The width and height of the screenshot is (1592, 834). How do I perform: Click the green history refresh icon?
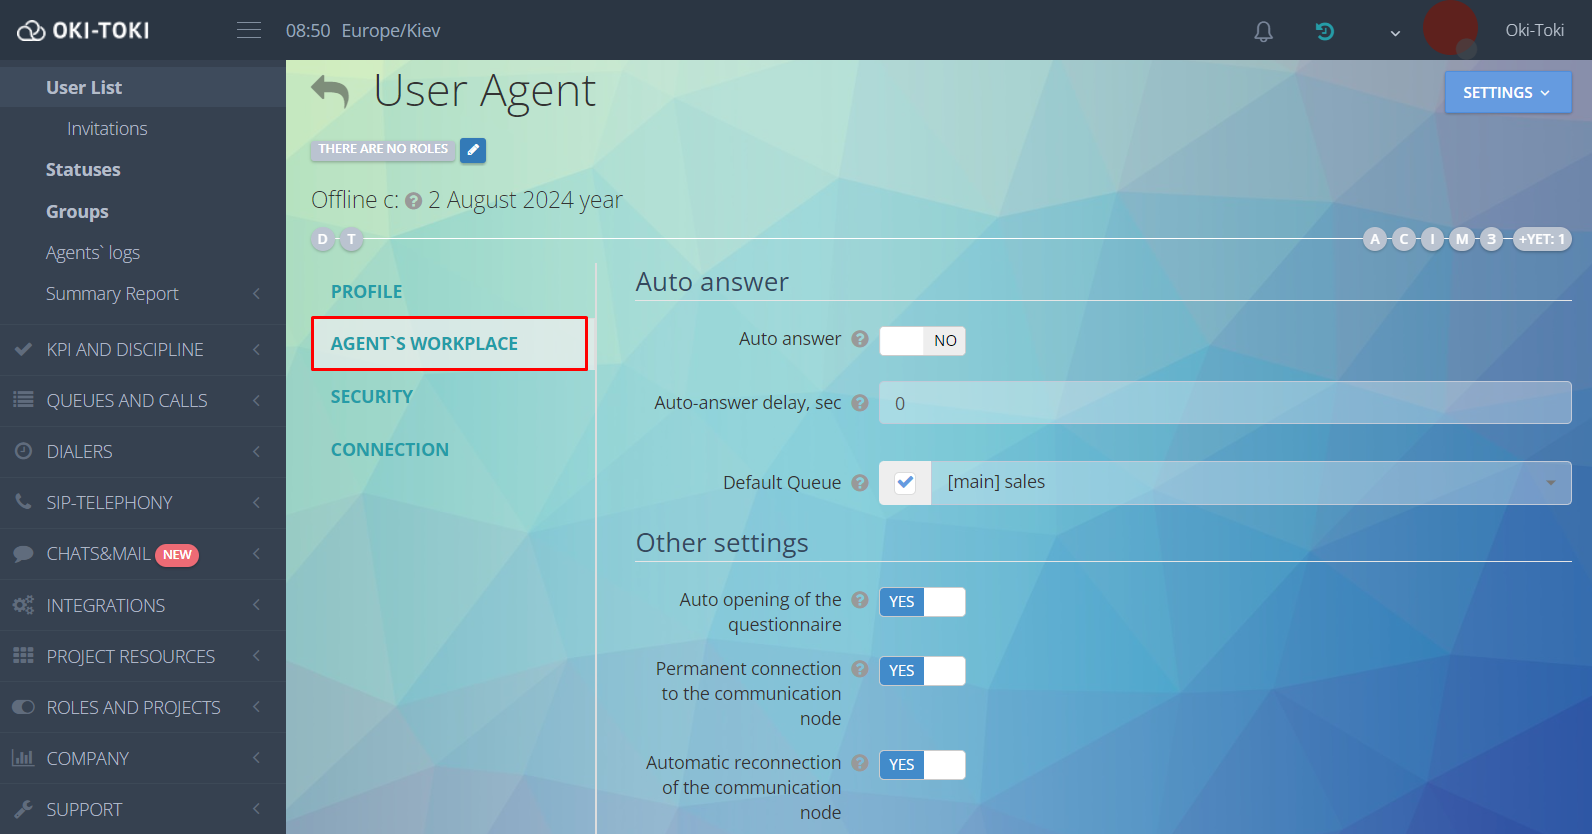[1324, 32]
